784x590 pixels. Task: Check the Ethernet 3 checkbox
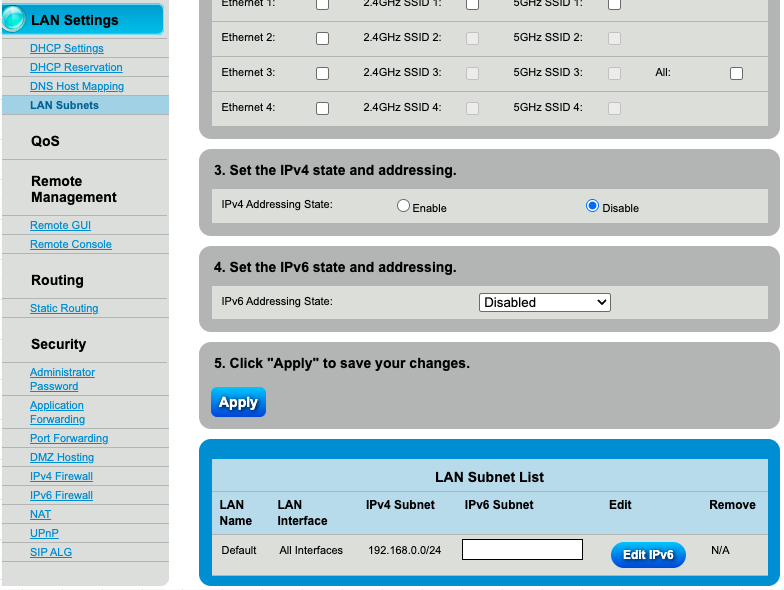pos(322,74)
